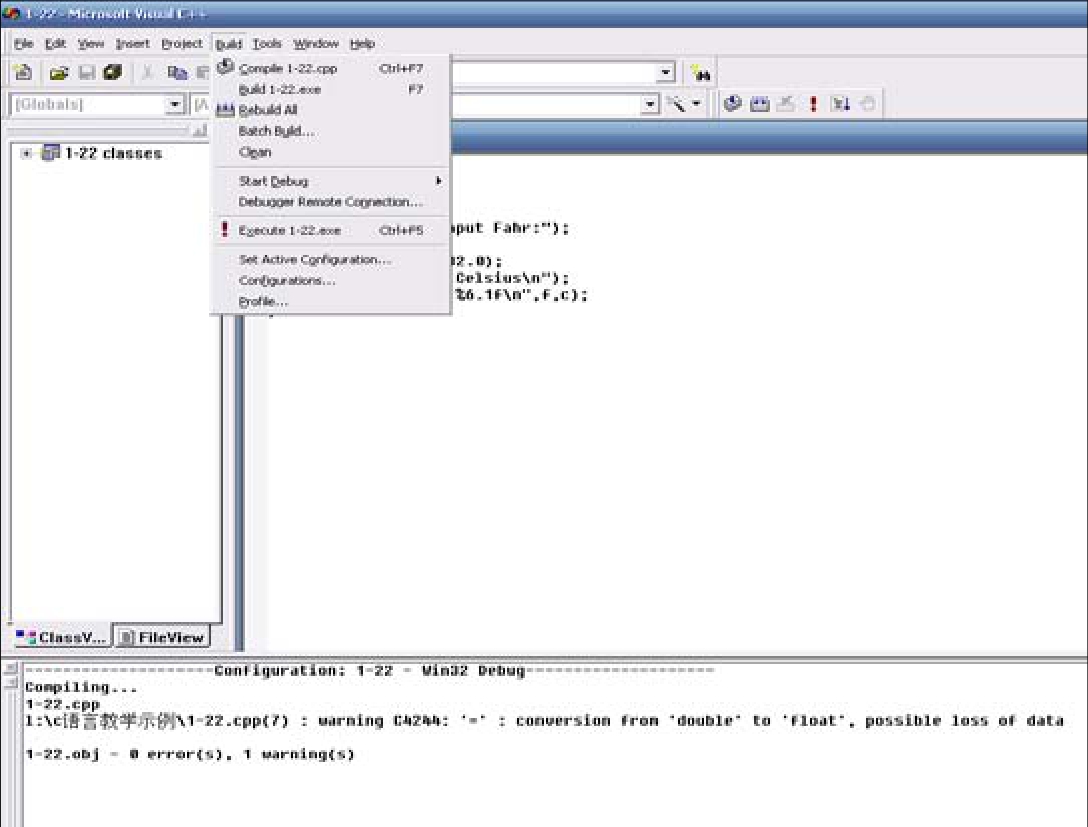Click the '1-22 classes' tree label

113,153
